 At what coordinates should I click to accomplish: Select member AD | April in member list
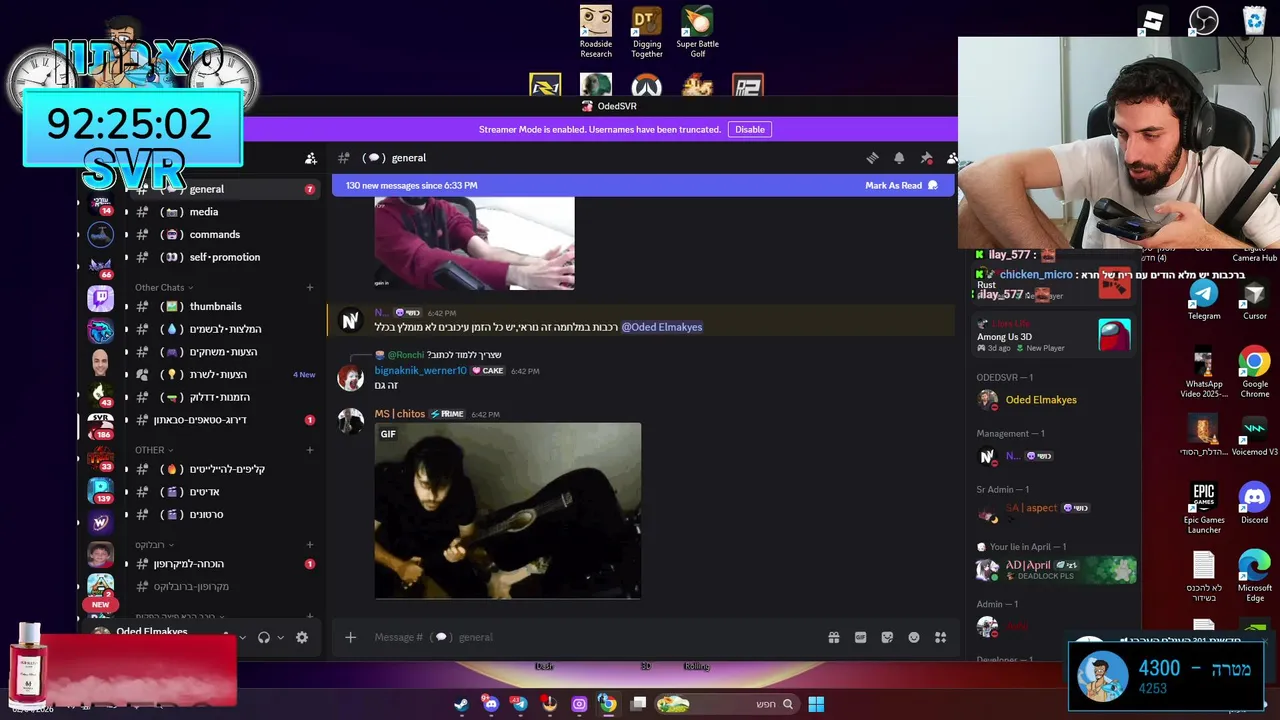click(1055, 570)
